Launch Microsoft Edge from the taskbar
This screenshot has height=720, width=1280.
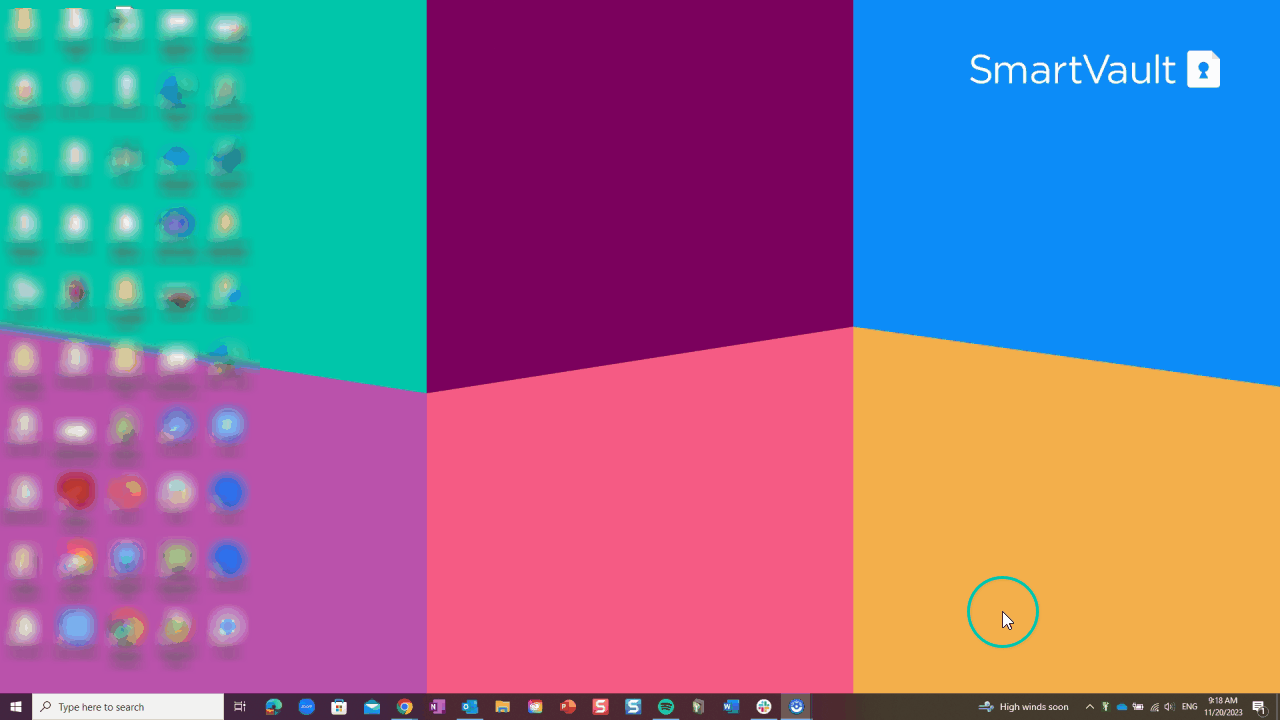coord(273,707)
